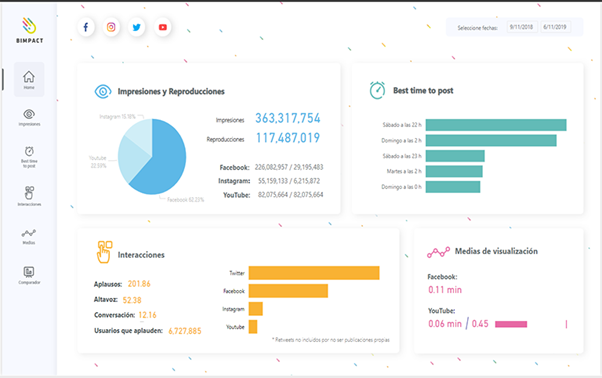Click the line-graph icon beside Medias de visualización
This screenshot has height=378, width=602.
click(438, 252)
